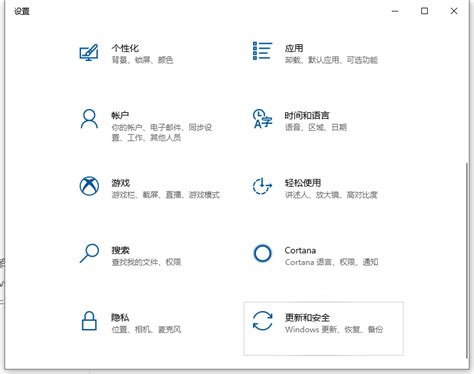Click 游戏栏、截屏、直播、游戏模式 description
Screen dimensions: 474x374
point(166,195)
